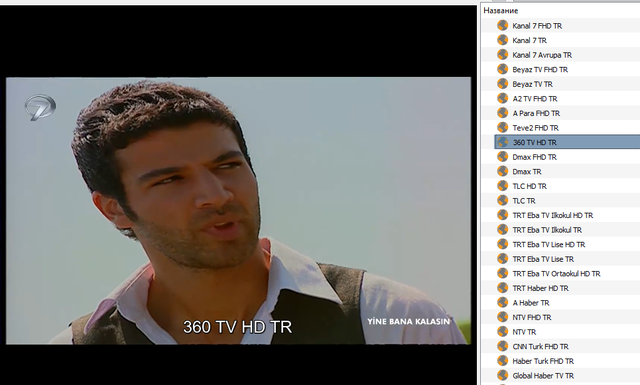
Task: Click the channel icon beside Beyaz TV FHD TR
Action: pyautogui.click(x=502, y=69)
